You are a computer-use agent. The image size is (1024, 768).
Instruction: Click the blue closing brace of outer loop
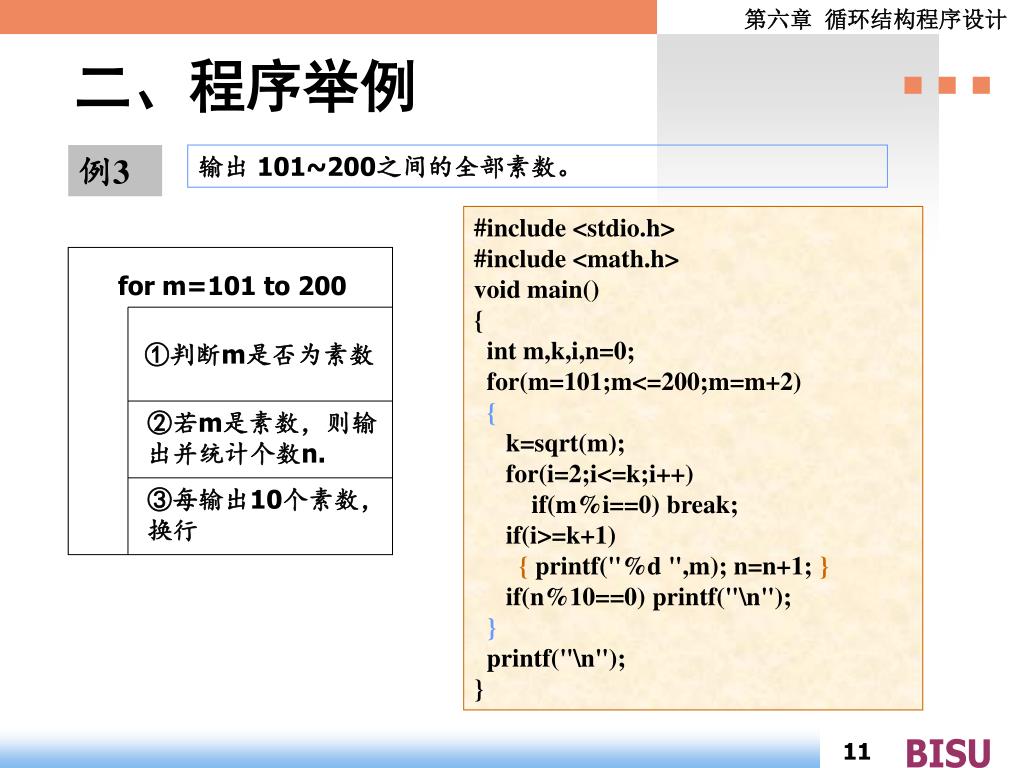point(492,628)
